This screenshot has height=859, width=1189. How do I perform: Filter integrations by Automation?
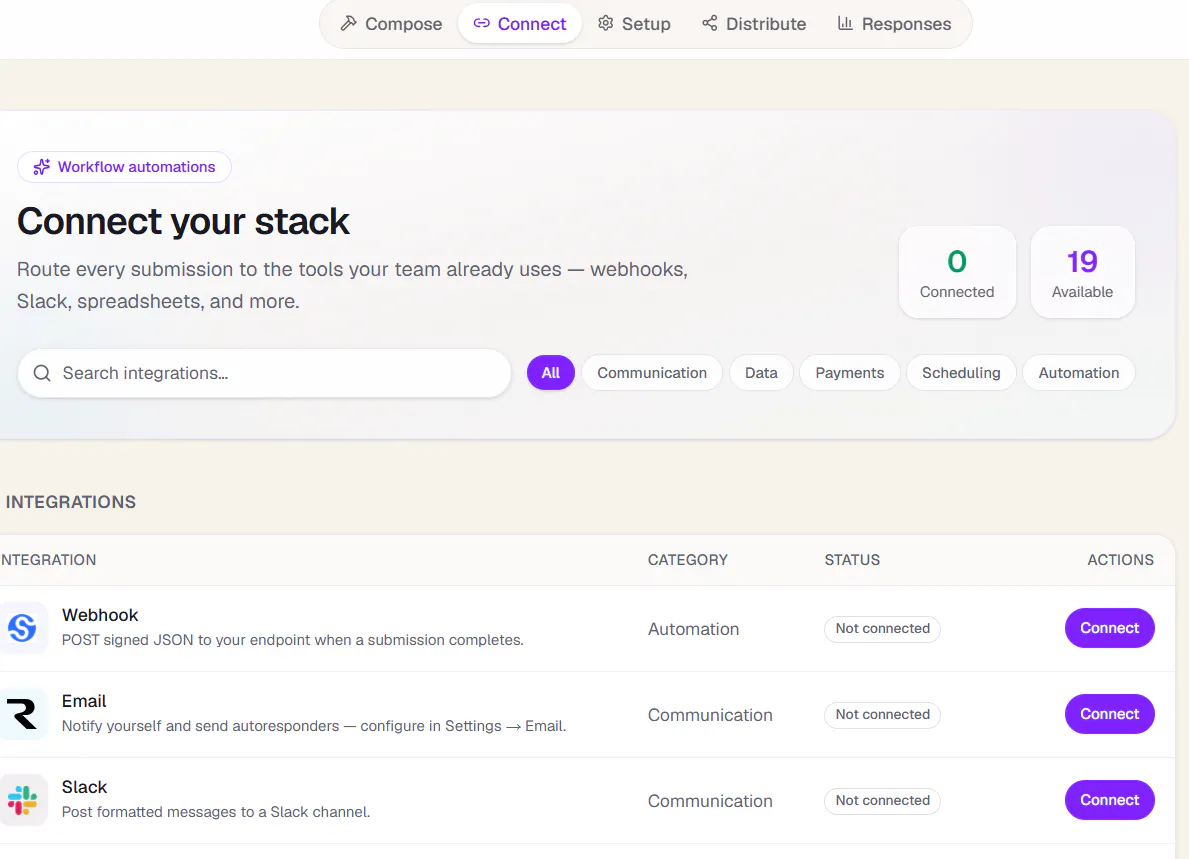[x=1079, y=373]
